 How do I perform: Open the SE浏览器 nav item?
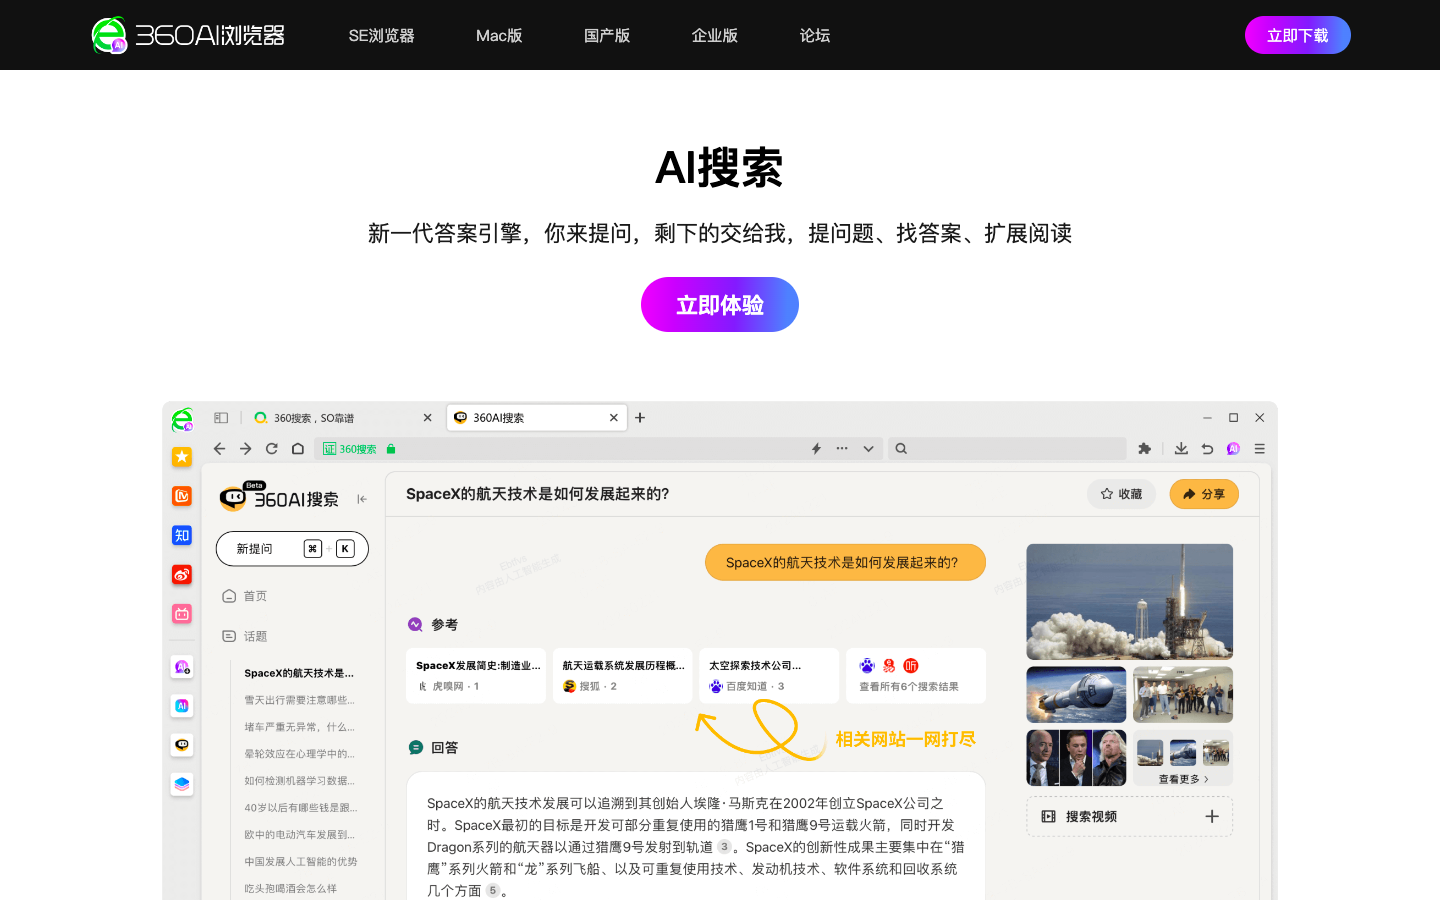(x=381, y=36)
